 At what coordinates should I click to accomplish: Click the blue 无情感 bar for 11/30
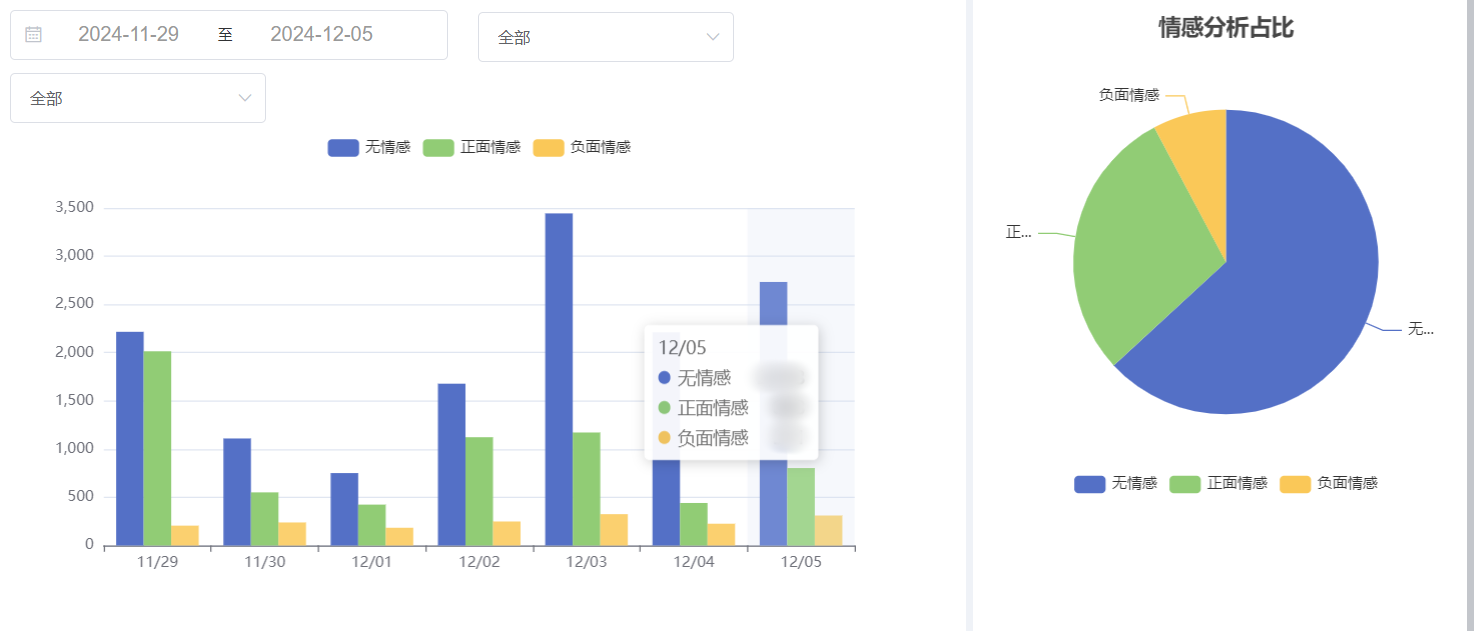click(x=237, y=492)
